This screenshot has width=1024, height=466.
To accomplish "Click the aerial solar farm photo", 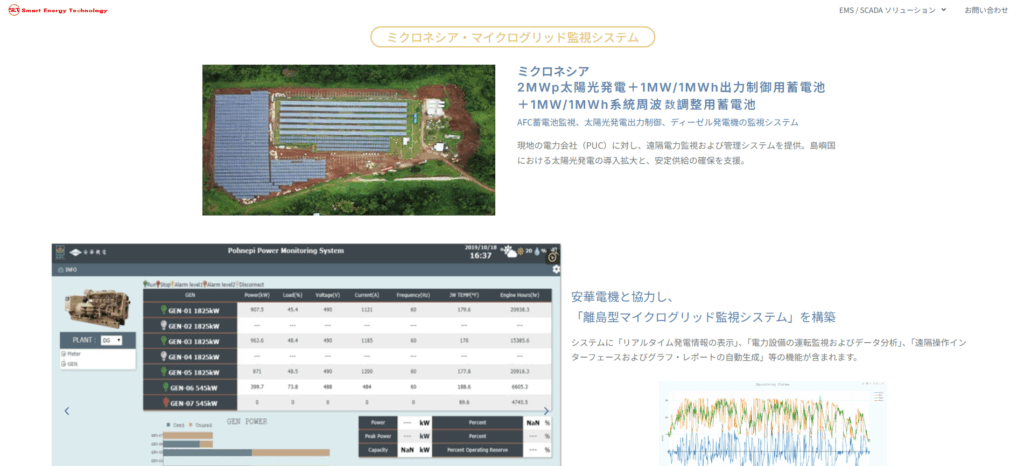I will [348, 140].
